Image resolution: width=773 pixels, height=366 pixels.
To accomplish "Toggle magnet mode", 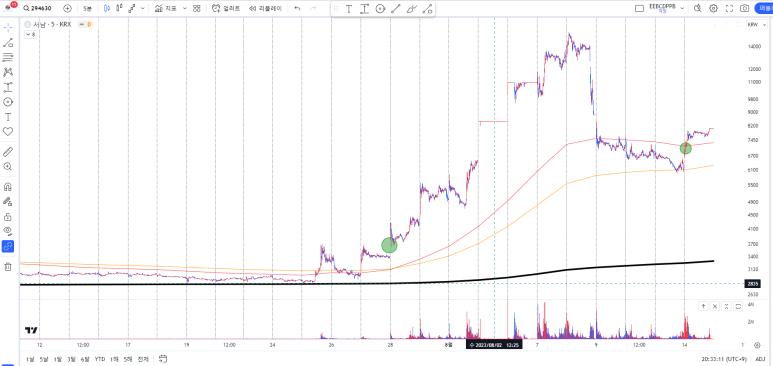I will click(8, 187).
